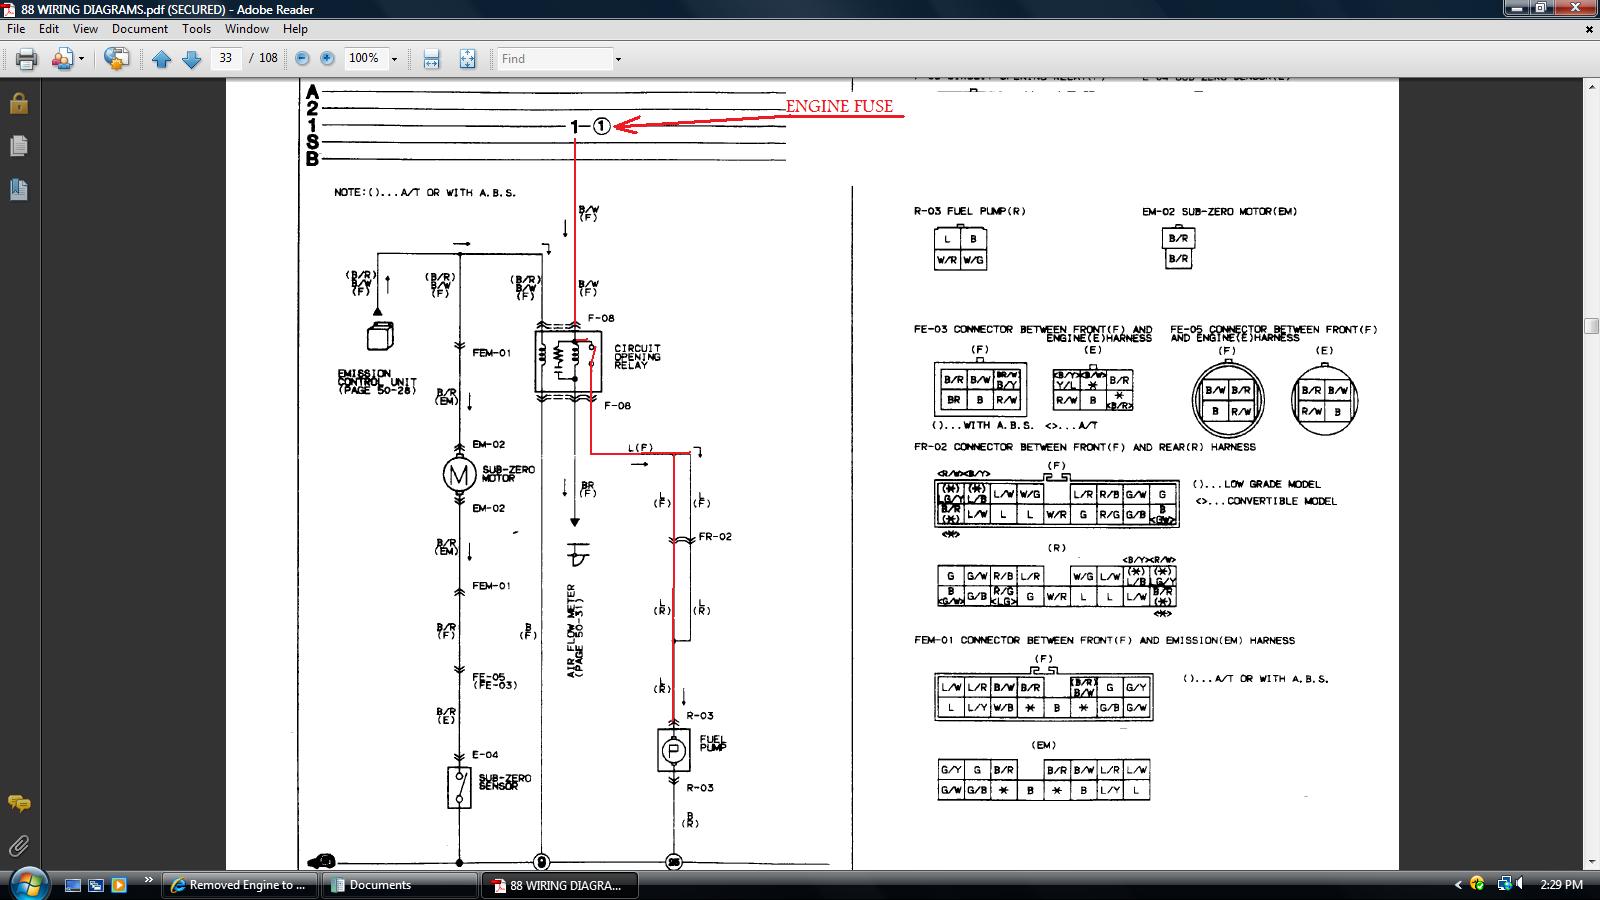Image resolution: width=1600 pixels, height=900 pixels.
Task: Switch to Documents taskbar window
Action: pyautogui.click(x=400, y=885)
